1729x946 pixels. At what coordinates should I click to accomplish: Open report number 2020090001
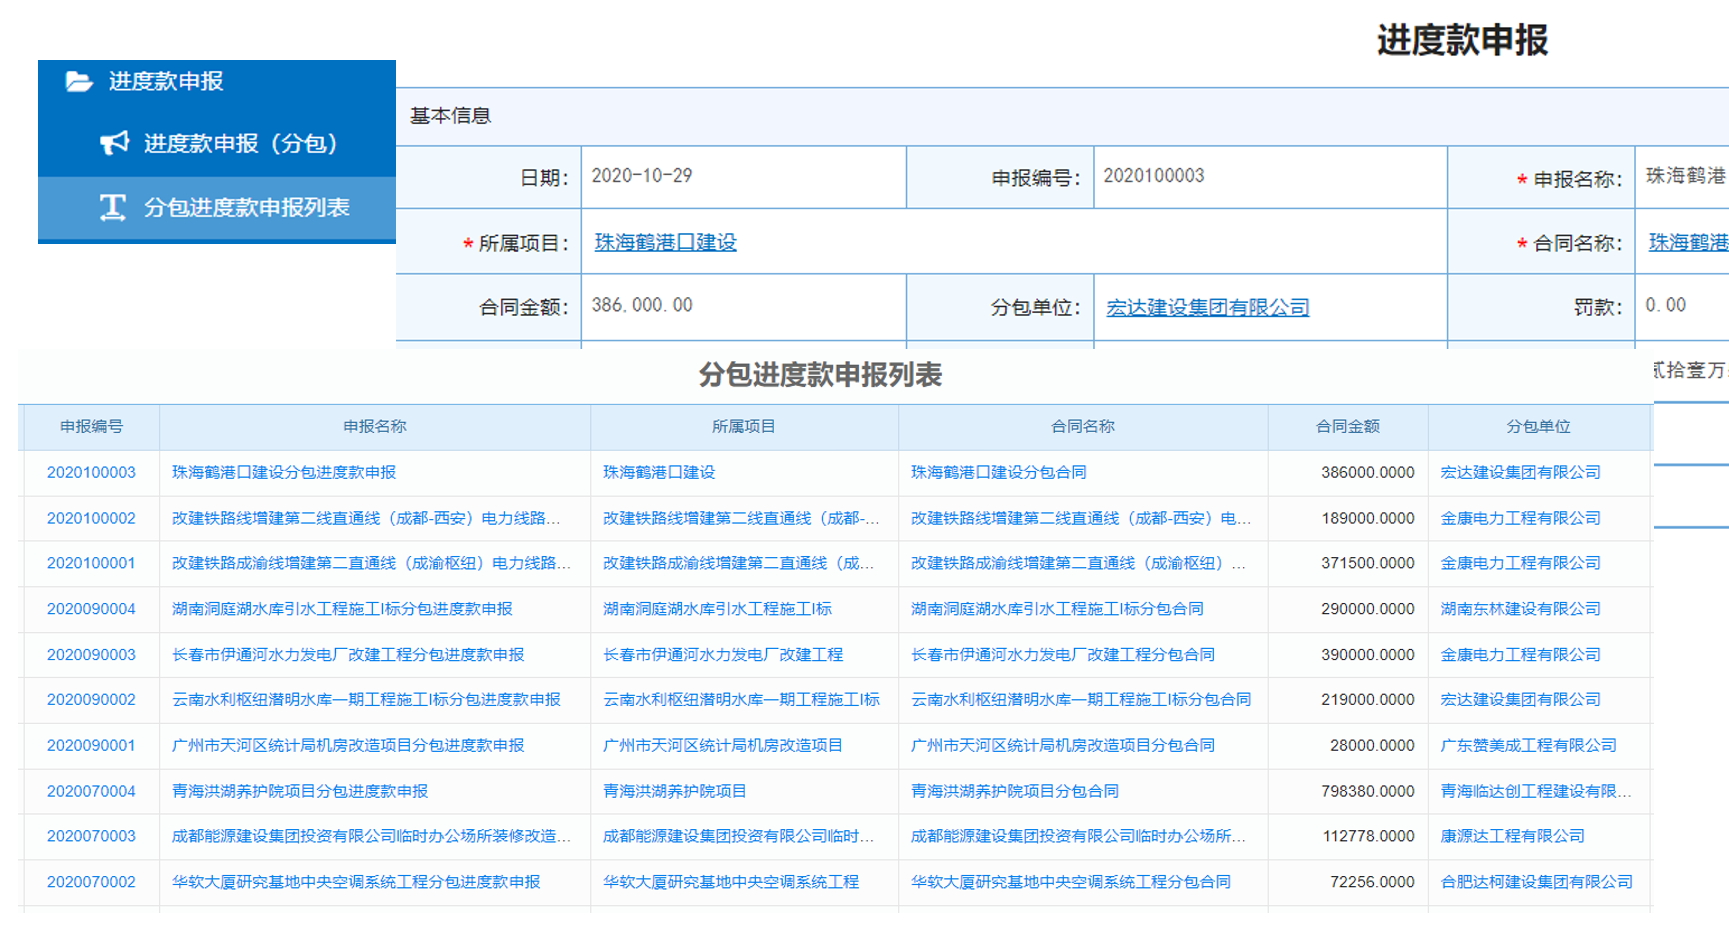click(x=91, y=747)
